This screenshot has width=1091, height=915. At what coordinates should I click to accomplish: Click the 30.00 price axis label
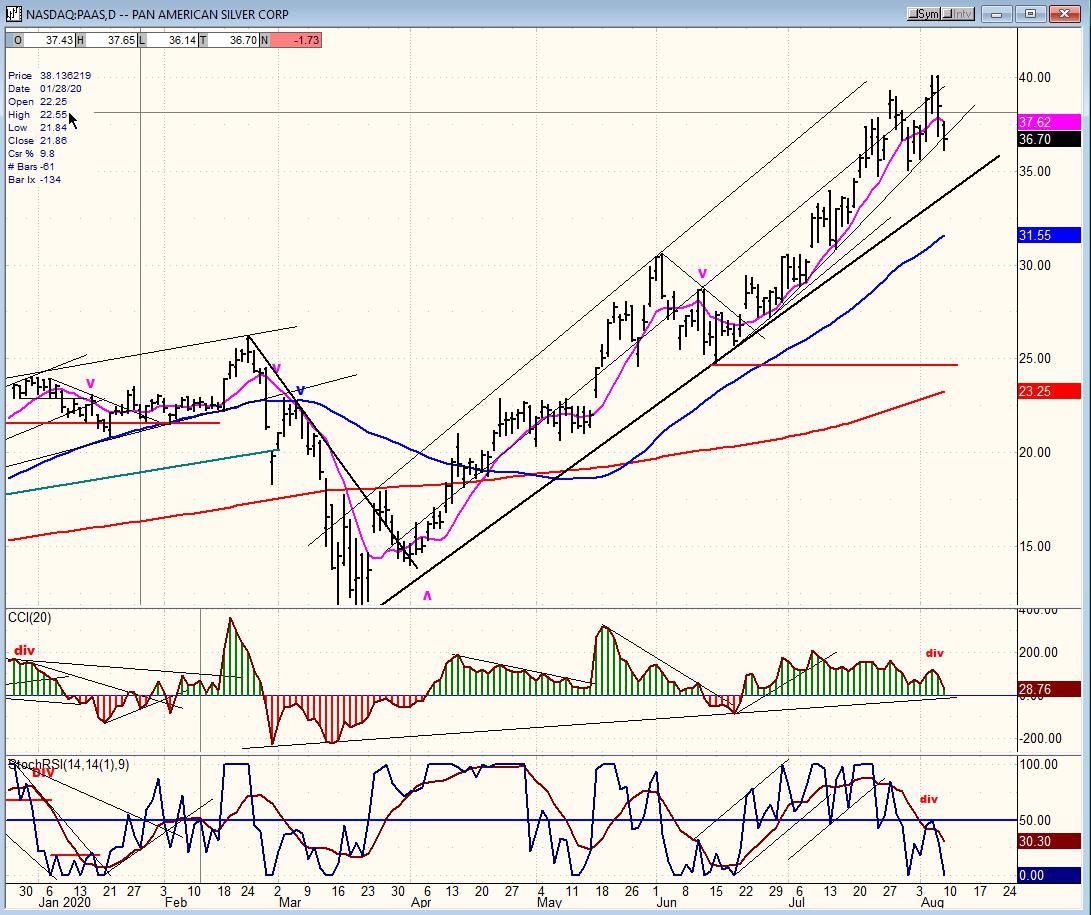pos(1035,265)
